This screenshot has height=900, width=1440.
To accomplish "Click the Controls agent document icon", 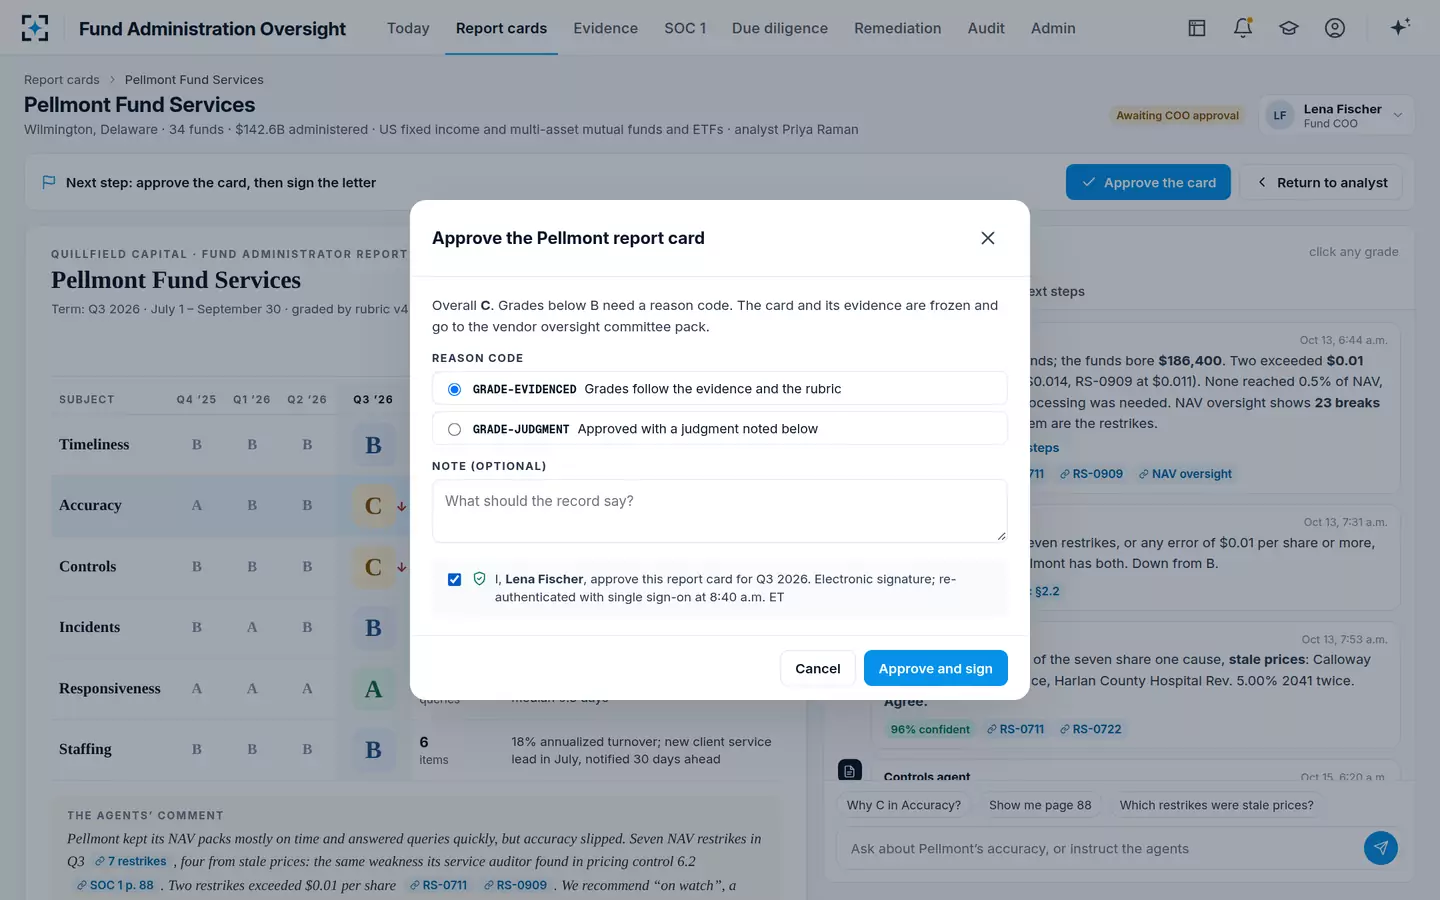I will click(x=849, y=771).
